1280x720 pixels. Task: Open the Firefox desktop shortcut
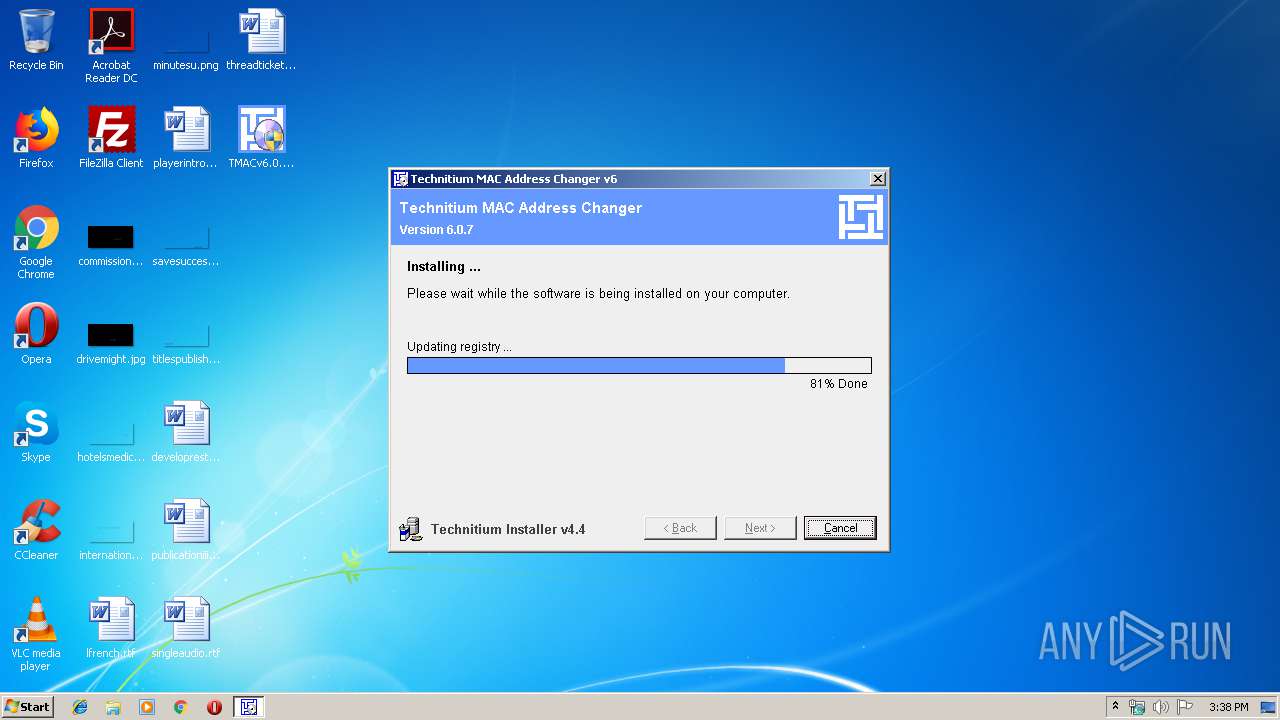point(36,139)
